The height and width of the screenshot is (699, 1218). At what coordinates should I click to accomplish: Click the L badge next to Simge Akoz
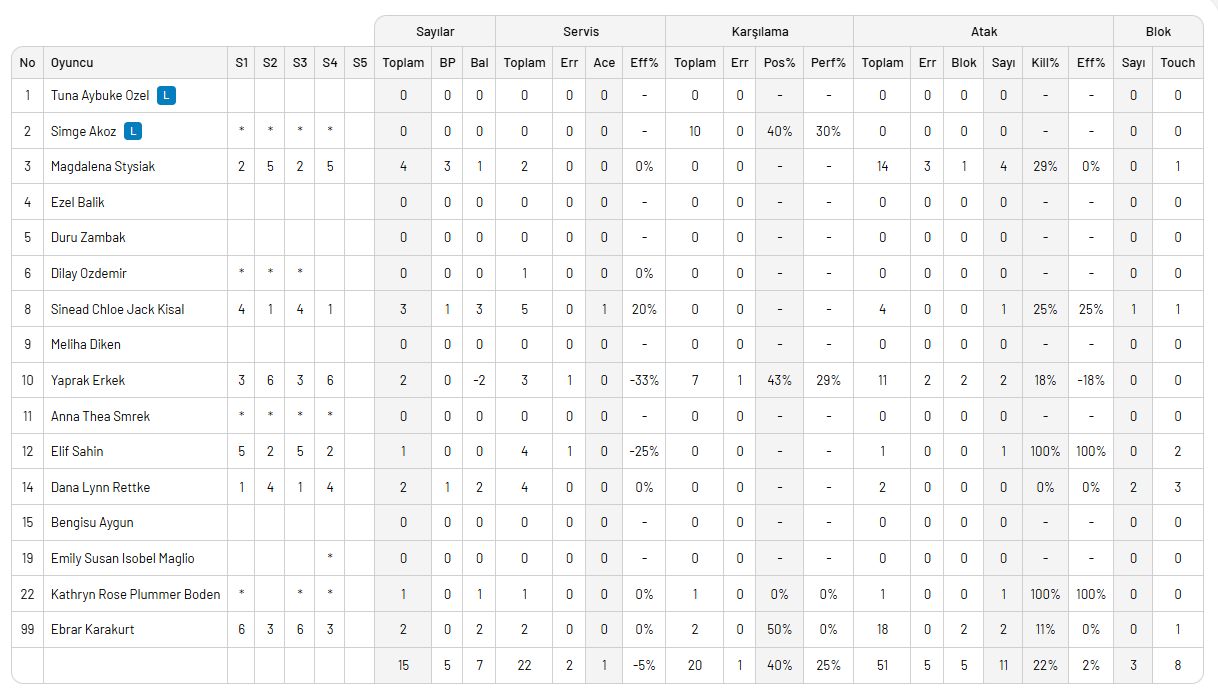(x=134, y=131)
